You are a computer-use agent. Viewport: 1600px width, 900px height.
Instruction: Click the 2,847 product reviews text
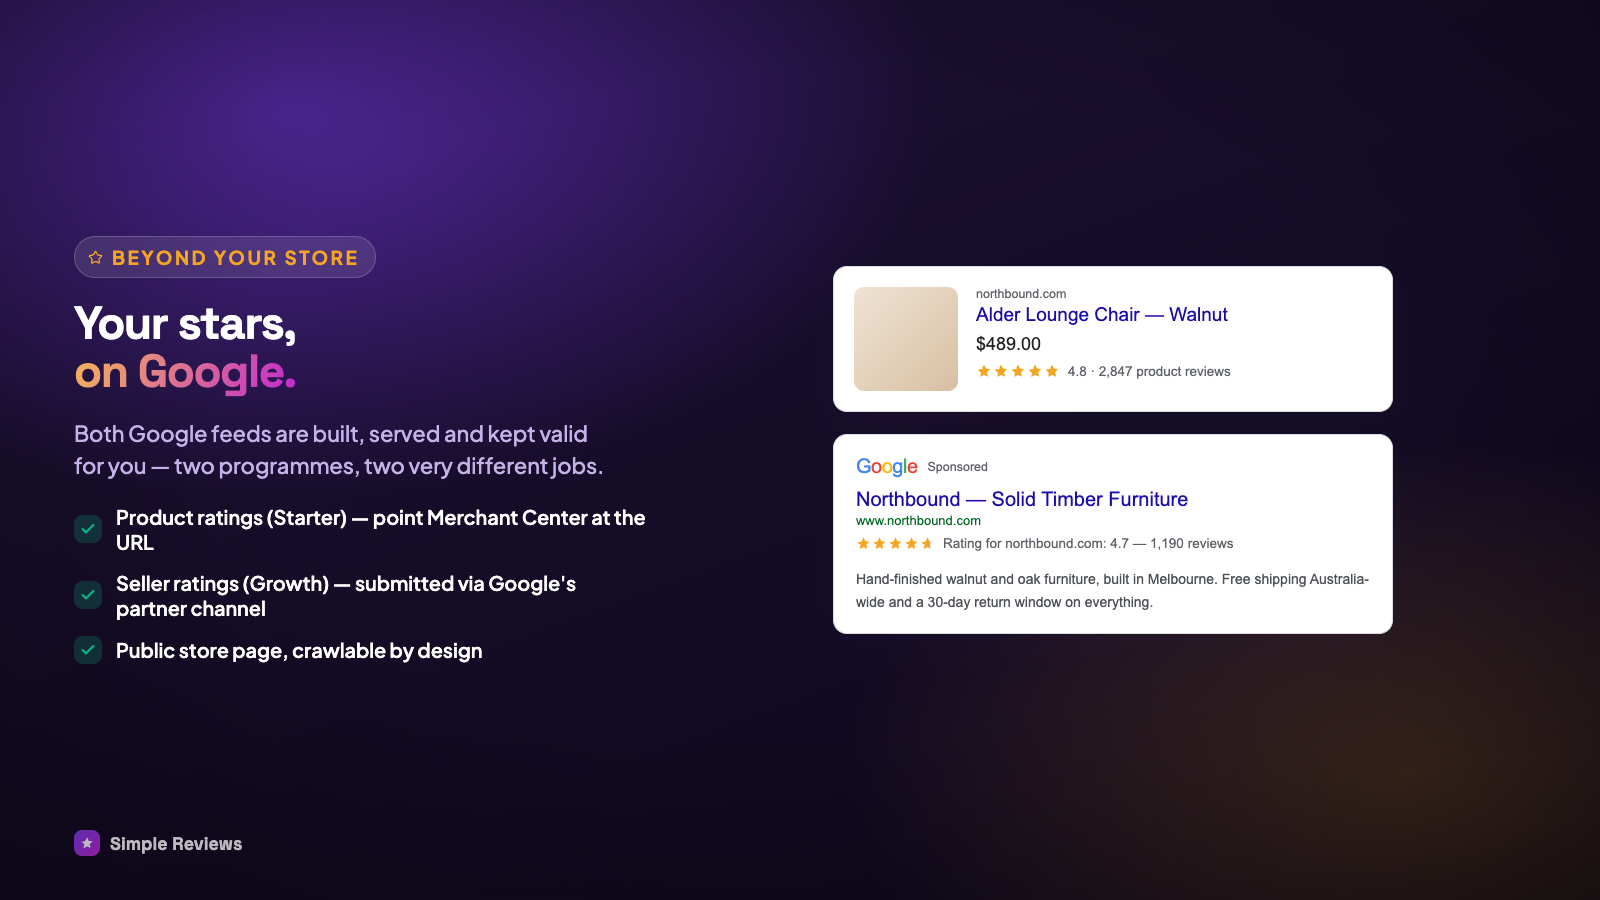[1164, 371]
